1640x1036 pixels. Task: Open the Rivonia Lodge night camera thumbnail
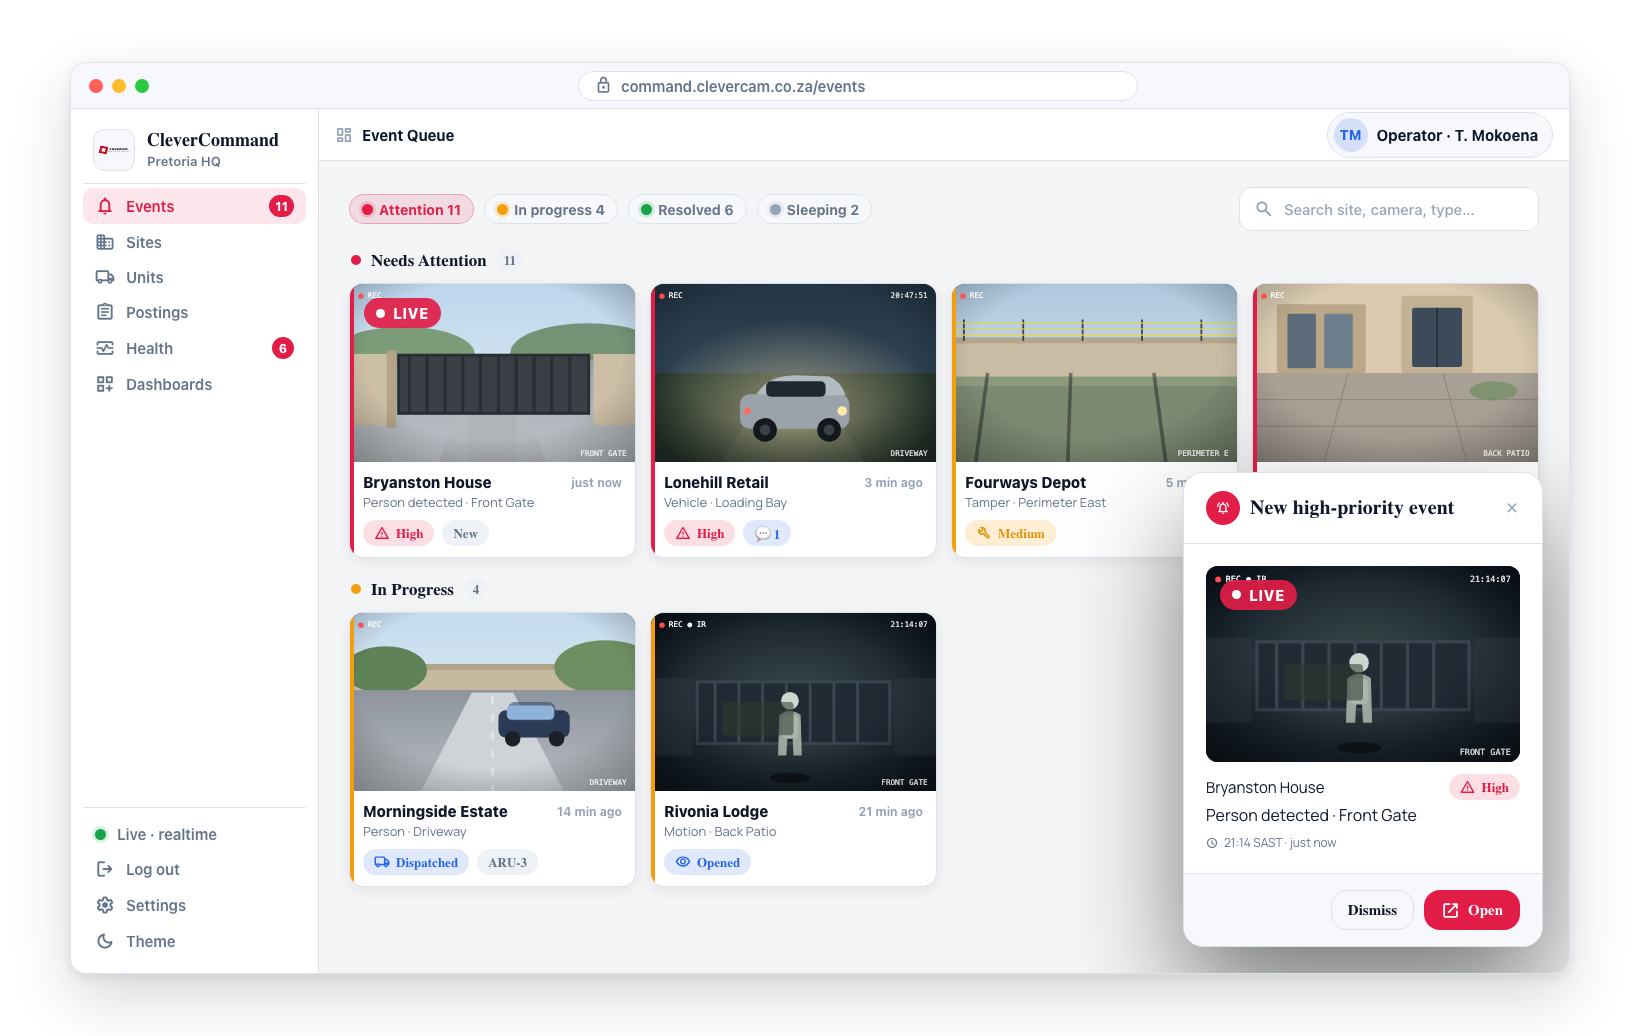795,702
